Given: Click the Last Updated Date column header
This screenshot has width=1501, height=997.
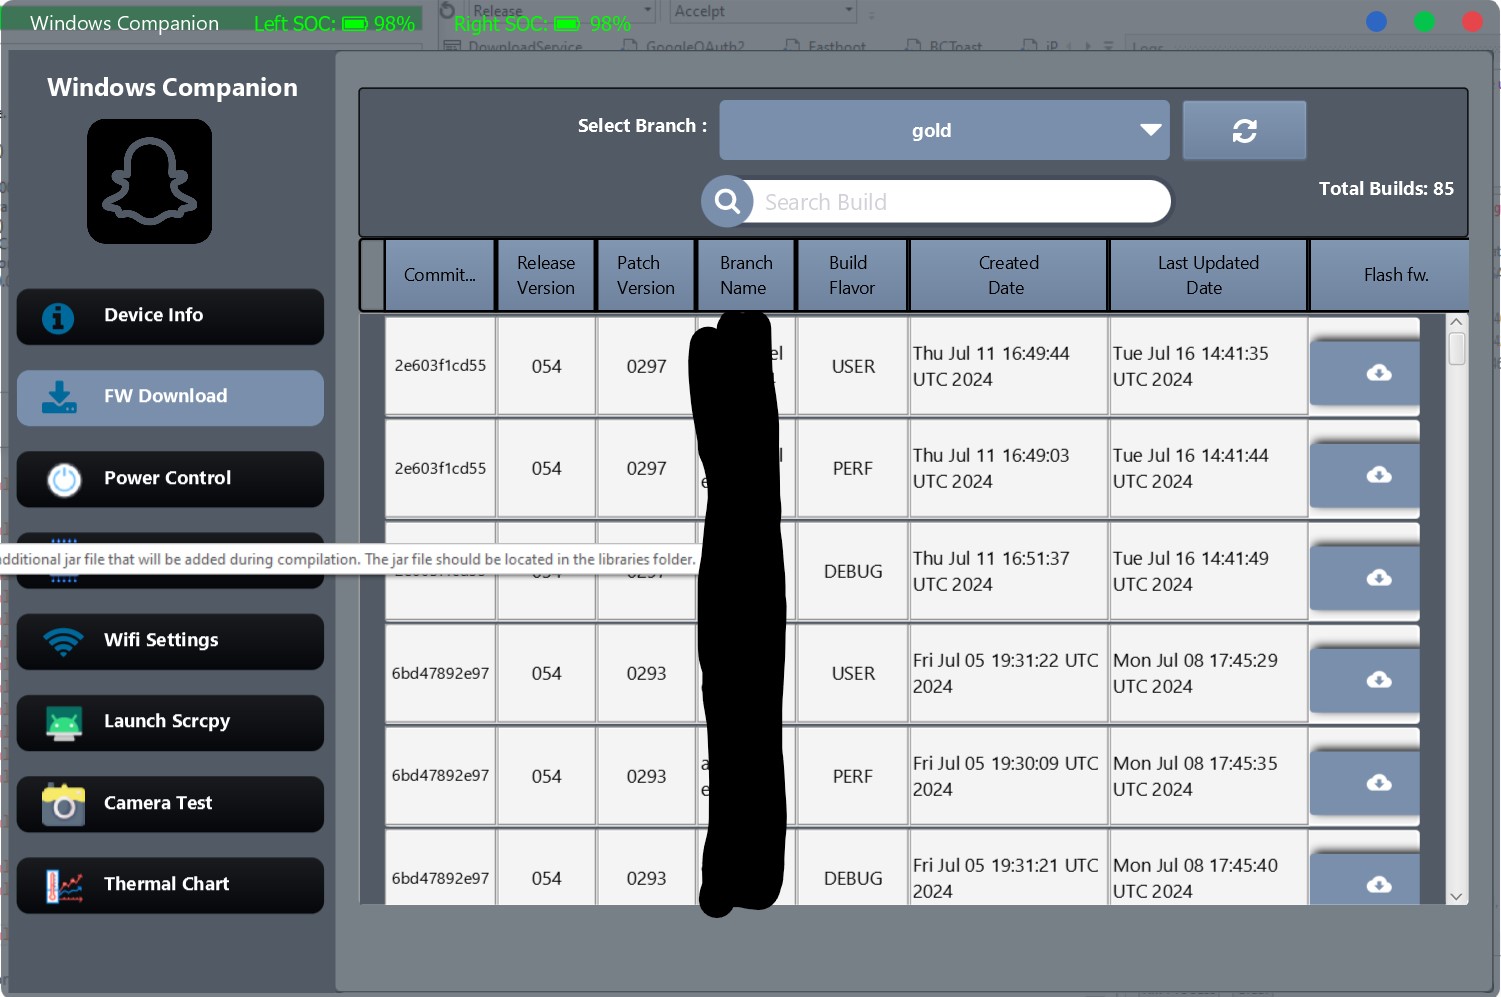Looking at the screenshot, I should coord(1208,275).
